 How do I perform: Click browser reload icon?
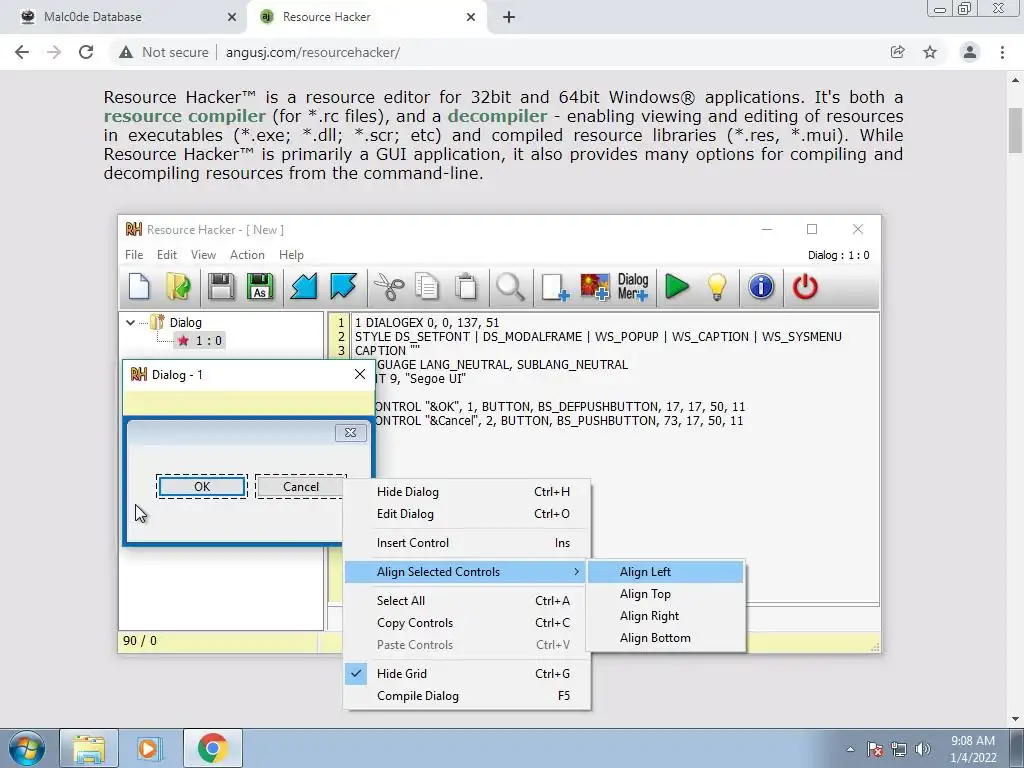(x=86, y=52)
